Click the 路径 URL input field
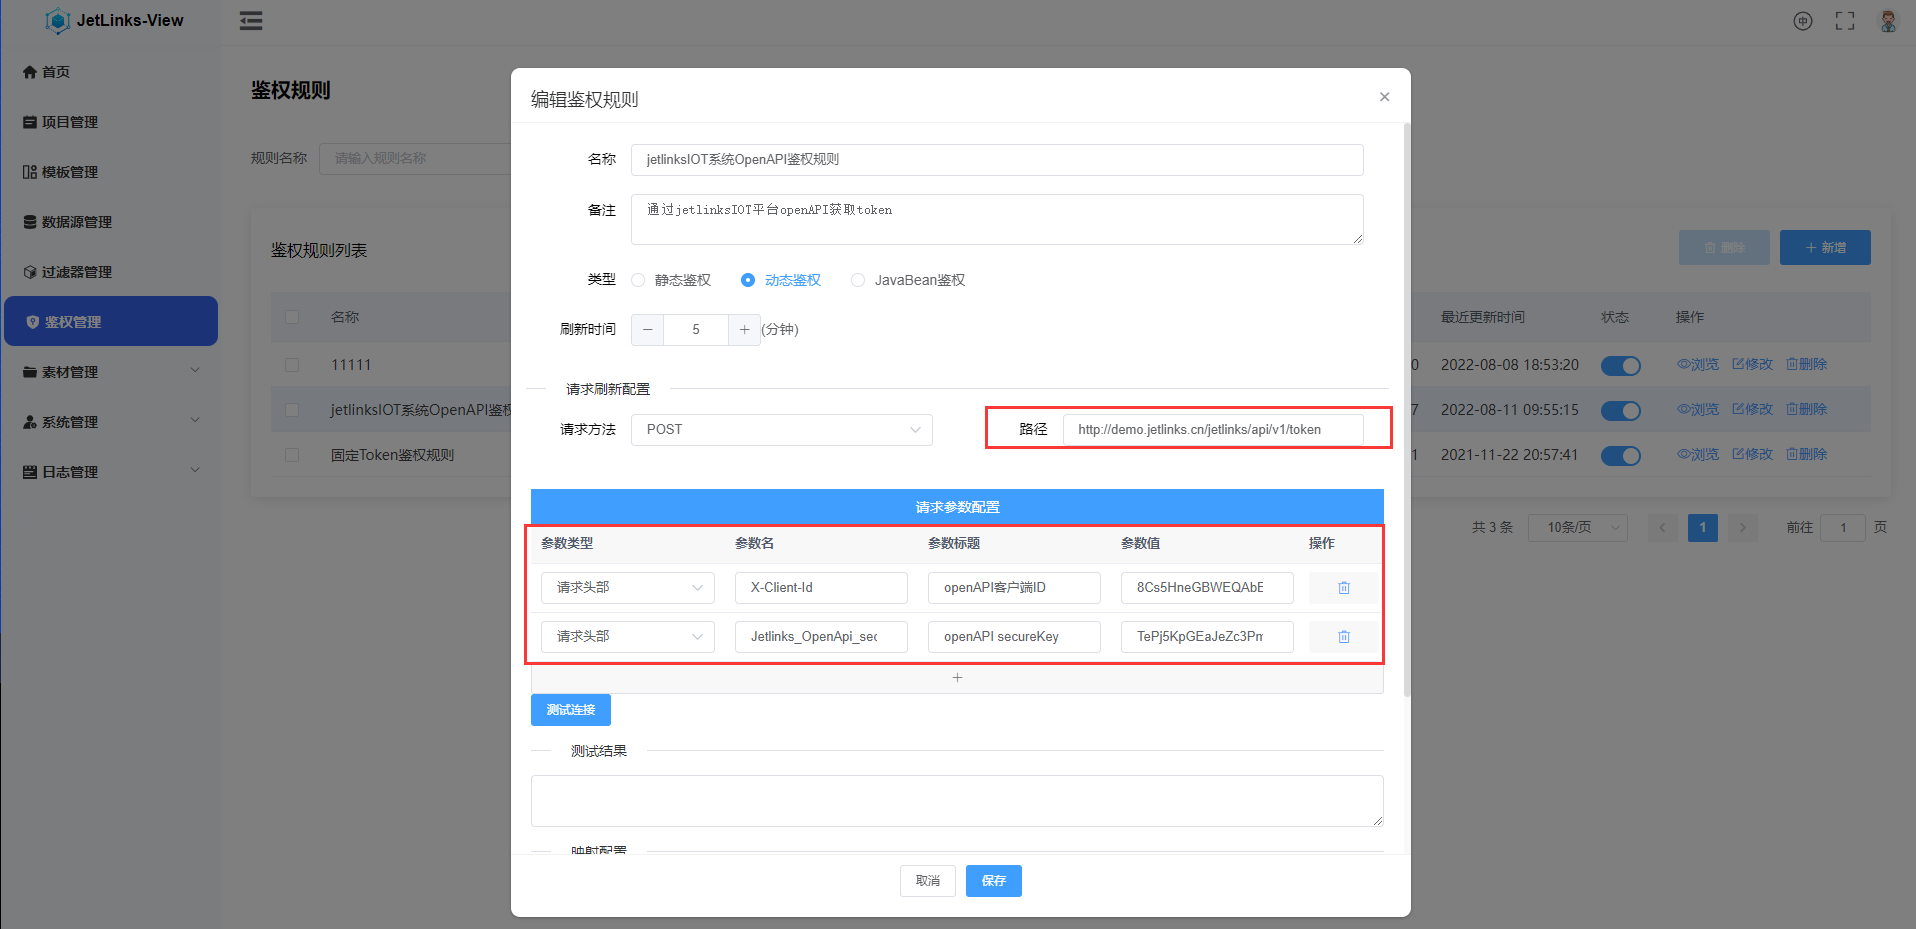This screenshot has height=929, width=1916. [x=1213, y=430]
